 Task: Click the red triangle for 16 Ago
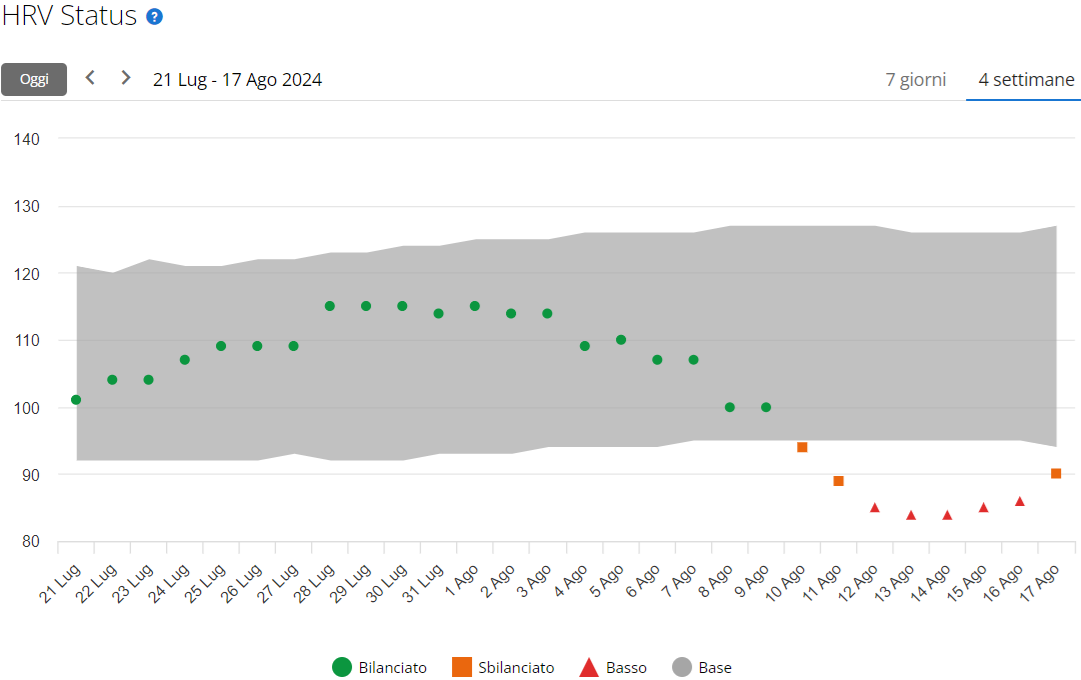1020,501
